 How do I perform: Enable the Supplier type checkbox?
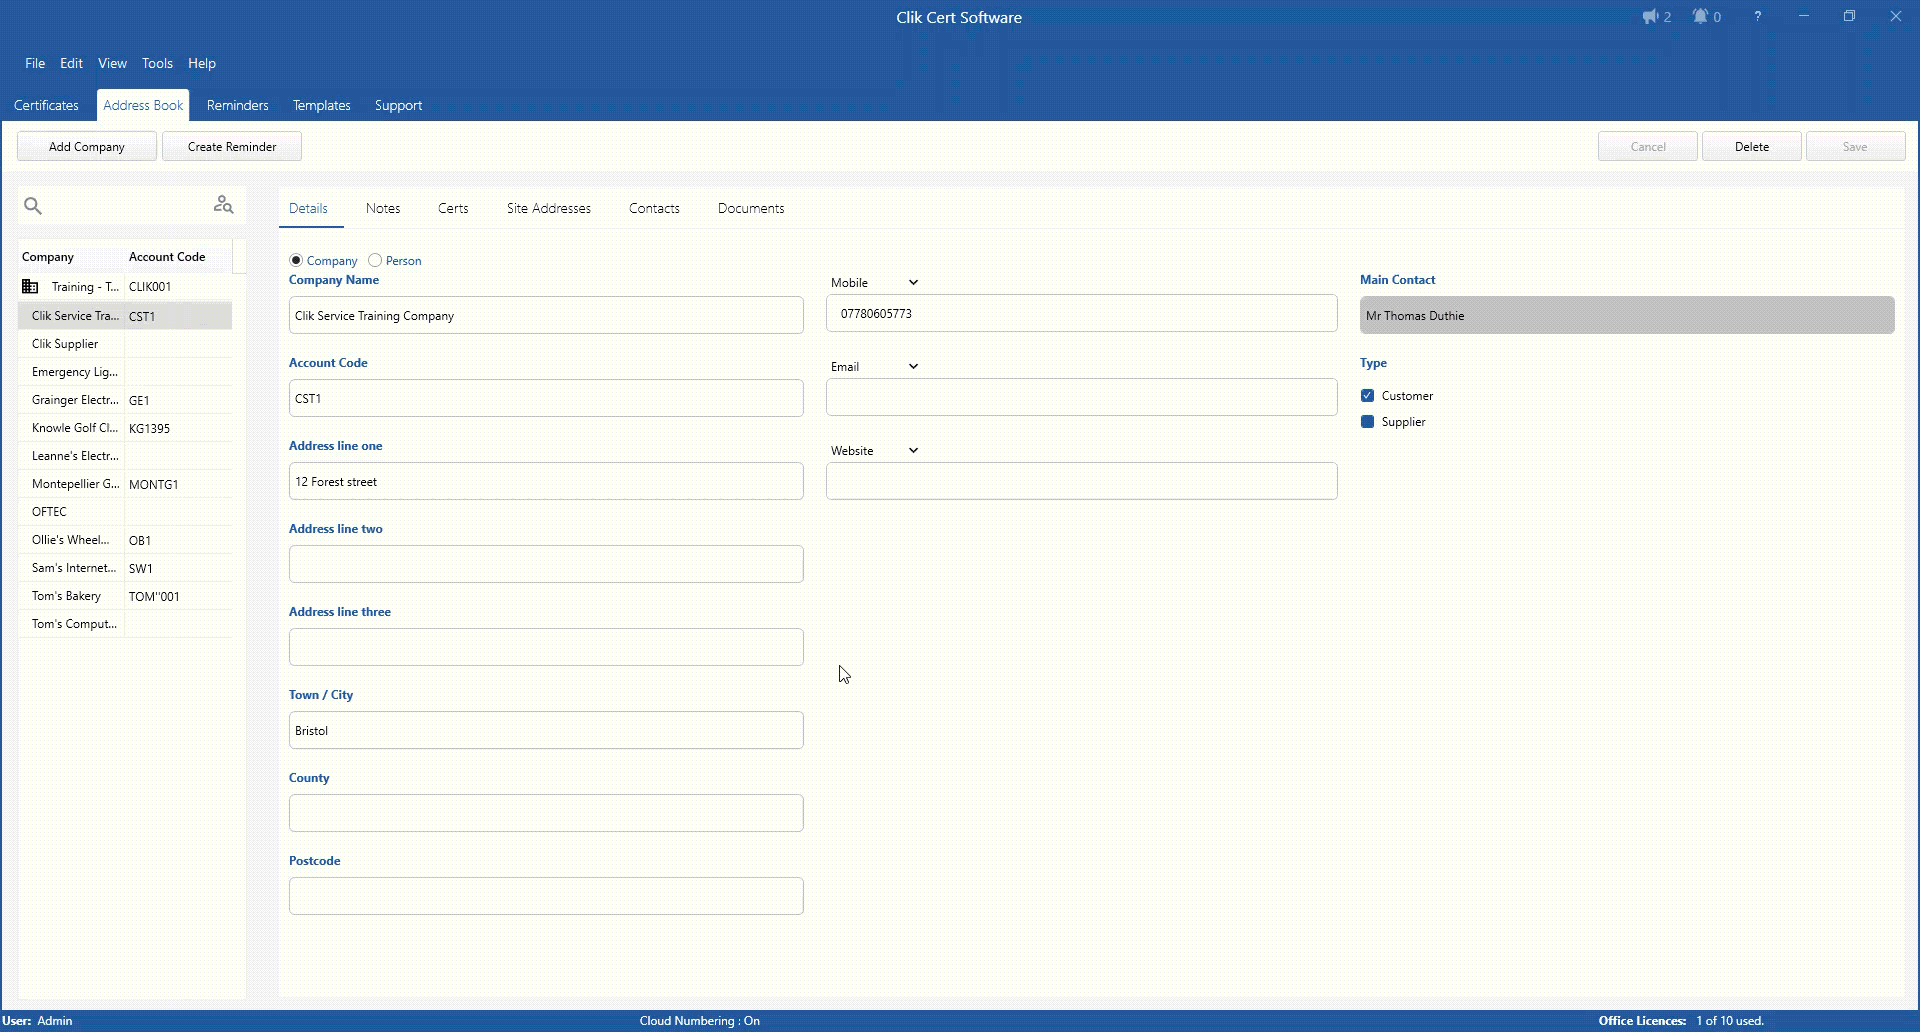coord(1368,421)
